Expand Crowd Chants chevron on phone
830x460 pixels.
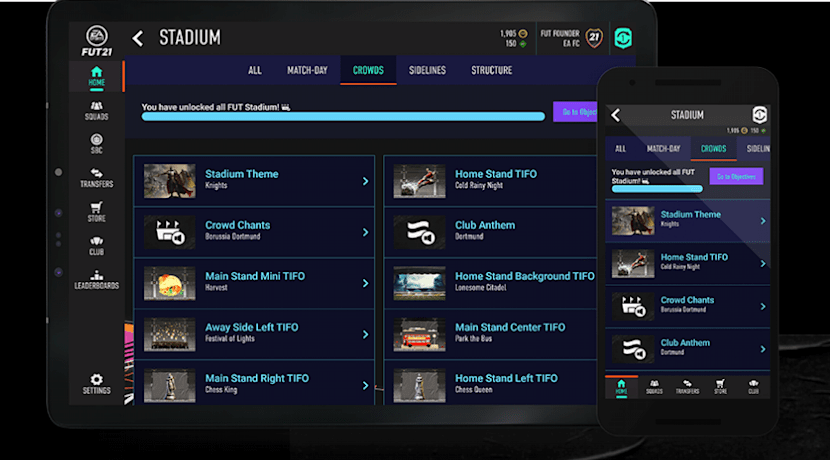[x=763, y=306]
